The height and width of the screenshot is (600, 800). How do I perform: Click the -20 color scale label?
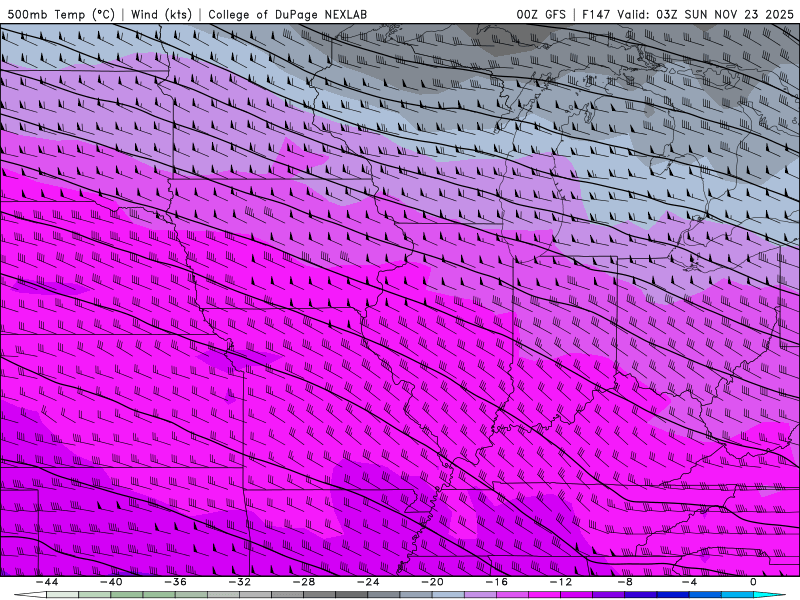pos(432,582)
